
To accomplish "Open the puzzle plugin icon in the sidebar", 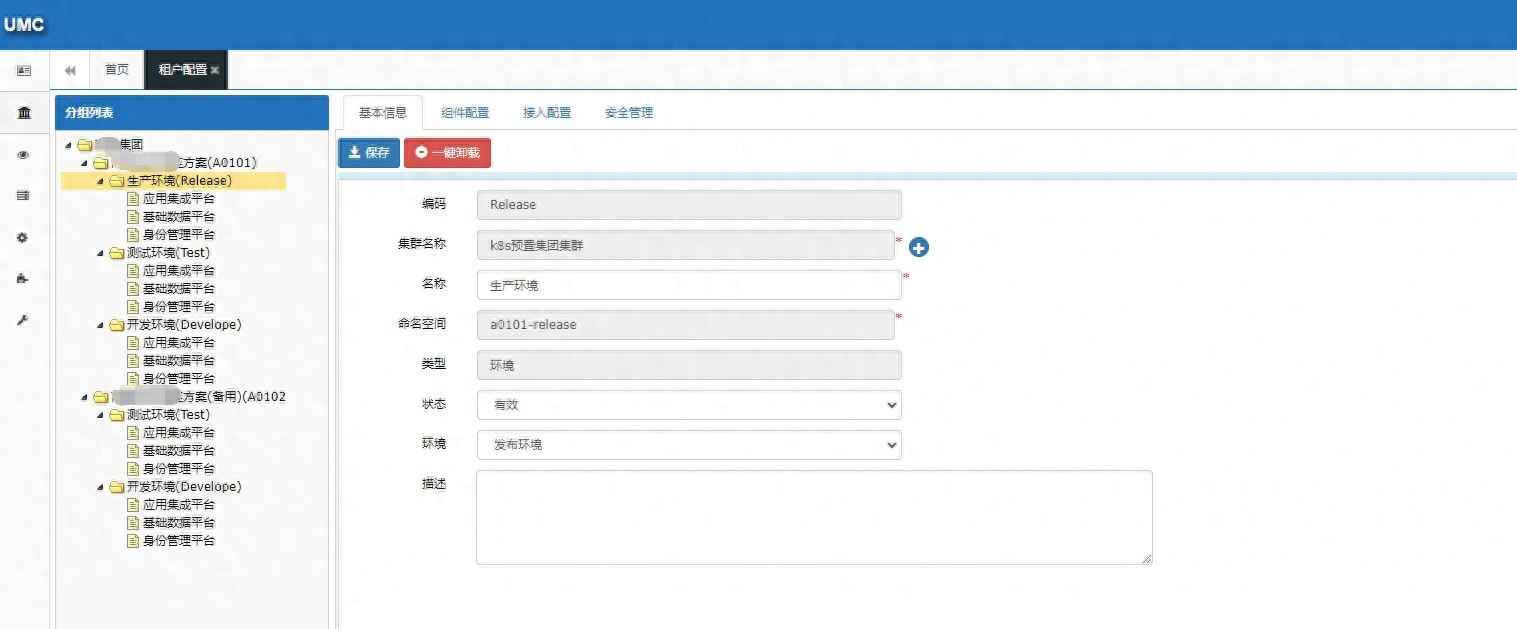I will click(23, 279).
